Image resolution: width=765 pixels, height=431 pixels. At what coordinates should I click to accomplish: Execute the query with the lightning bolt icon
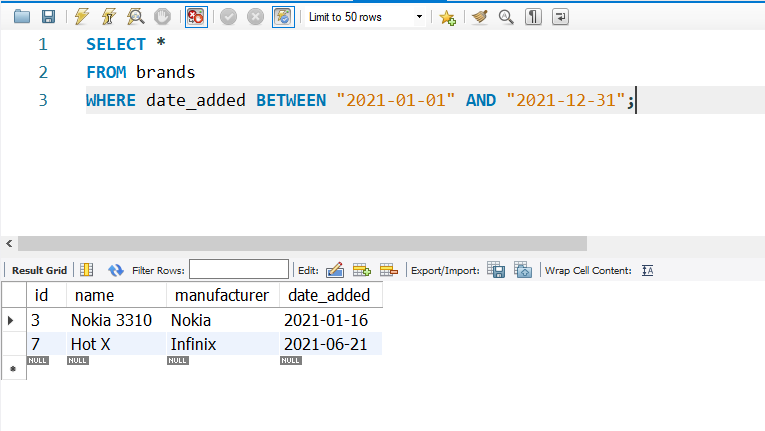point(83,17)
